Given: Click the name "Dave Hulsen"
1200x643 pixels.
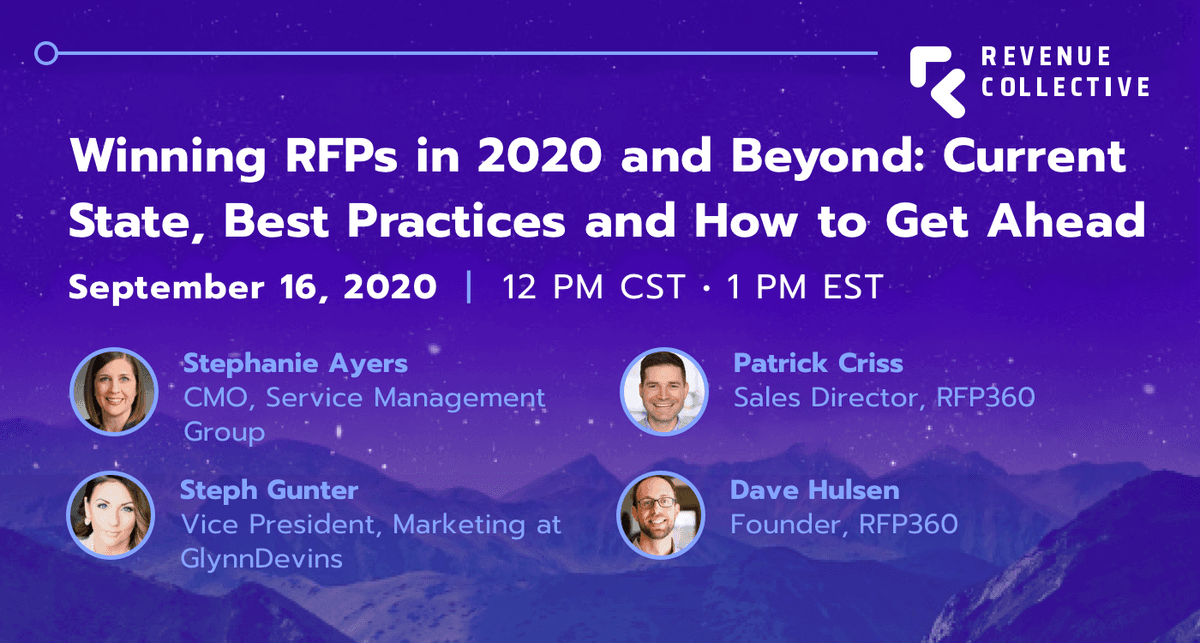Looking at the screenshot, I should tap(815, 491).
